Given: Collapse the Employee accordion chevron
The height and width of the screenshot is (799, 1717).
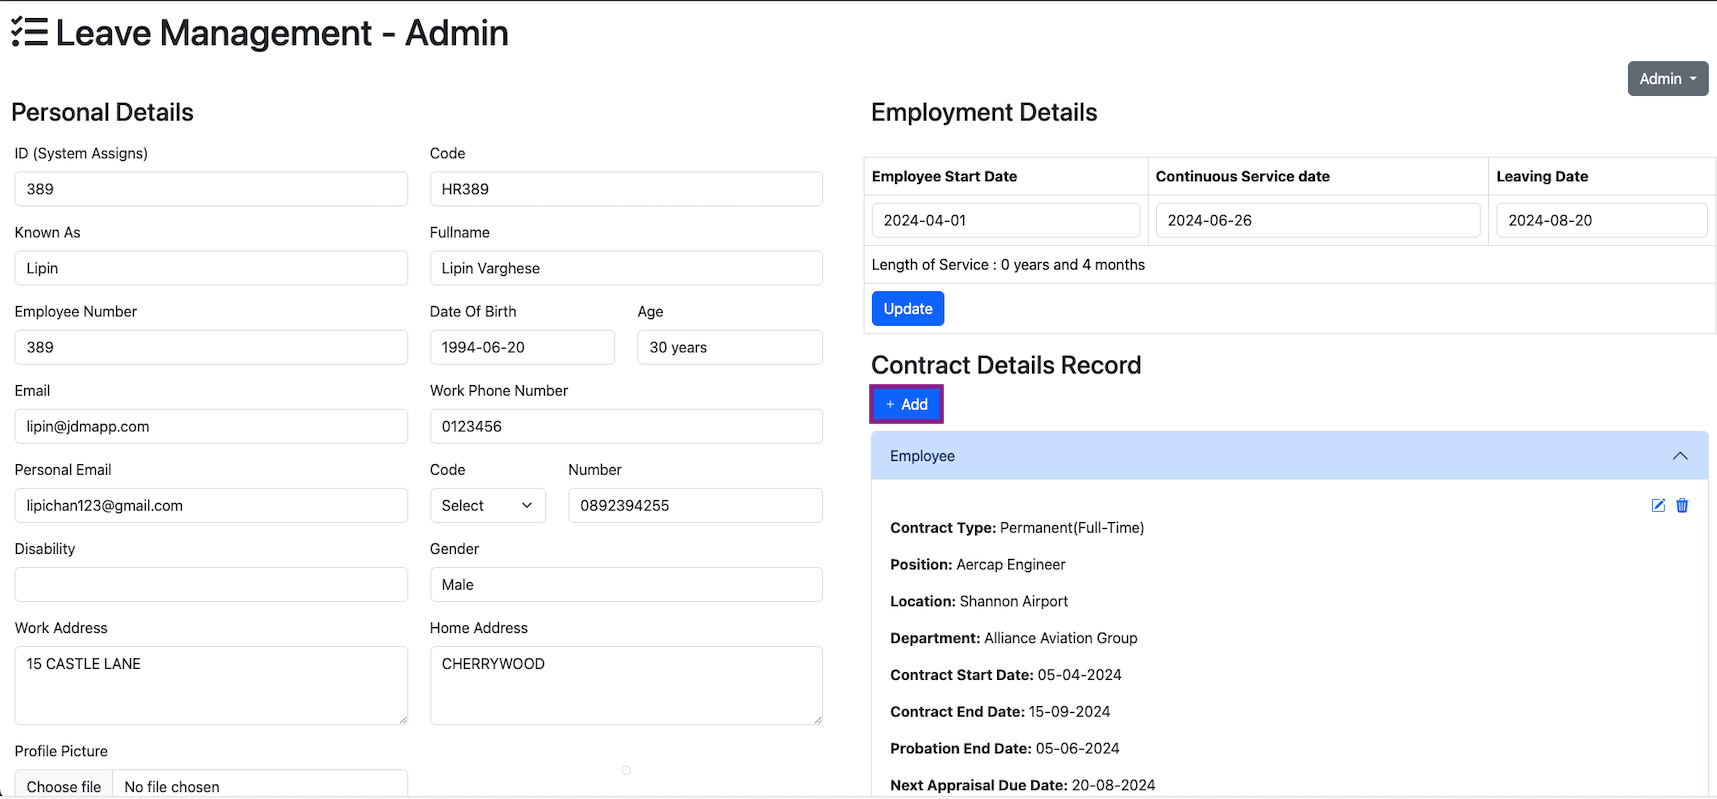Looking at the screenshot, I should click(x=1680, y=456).
